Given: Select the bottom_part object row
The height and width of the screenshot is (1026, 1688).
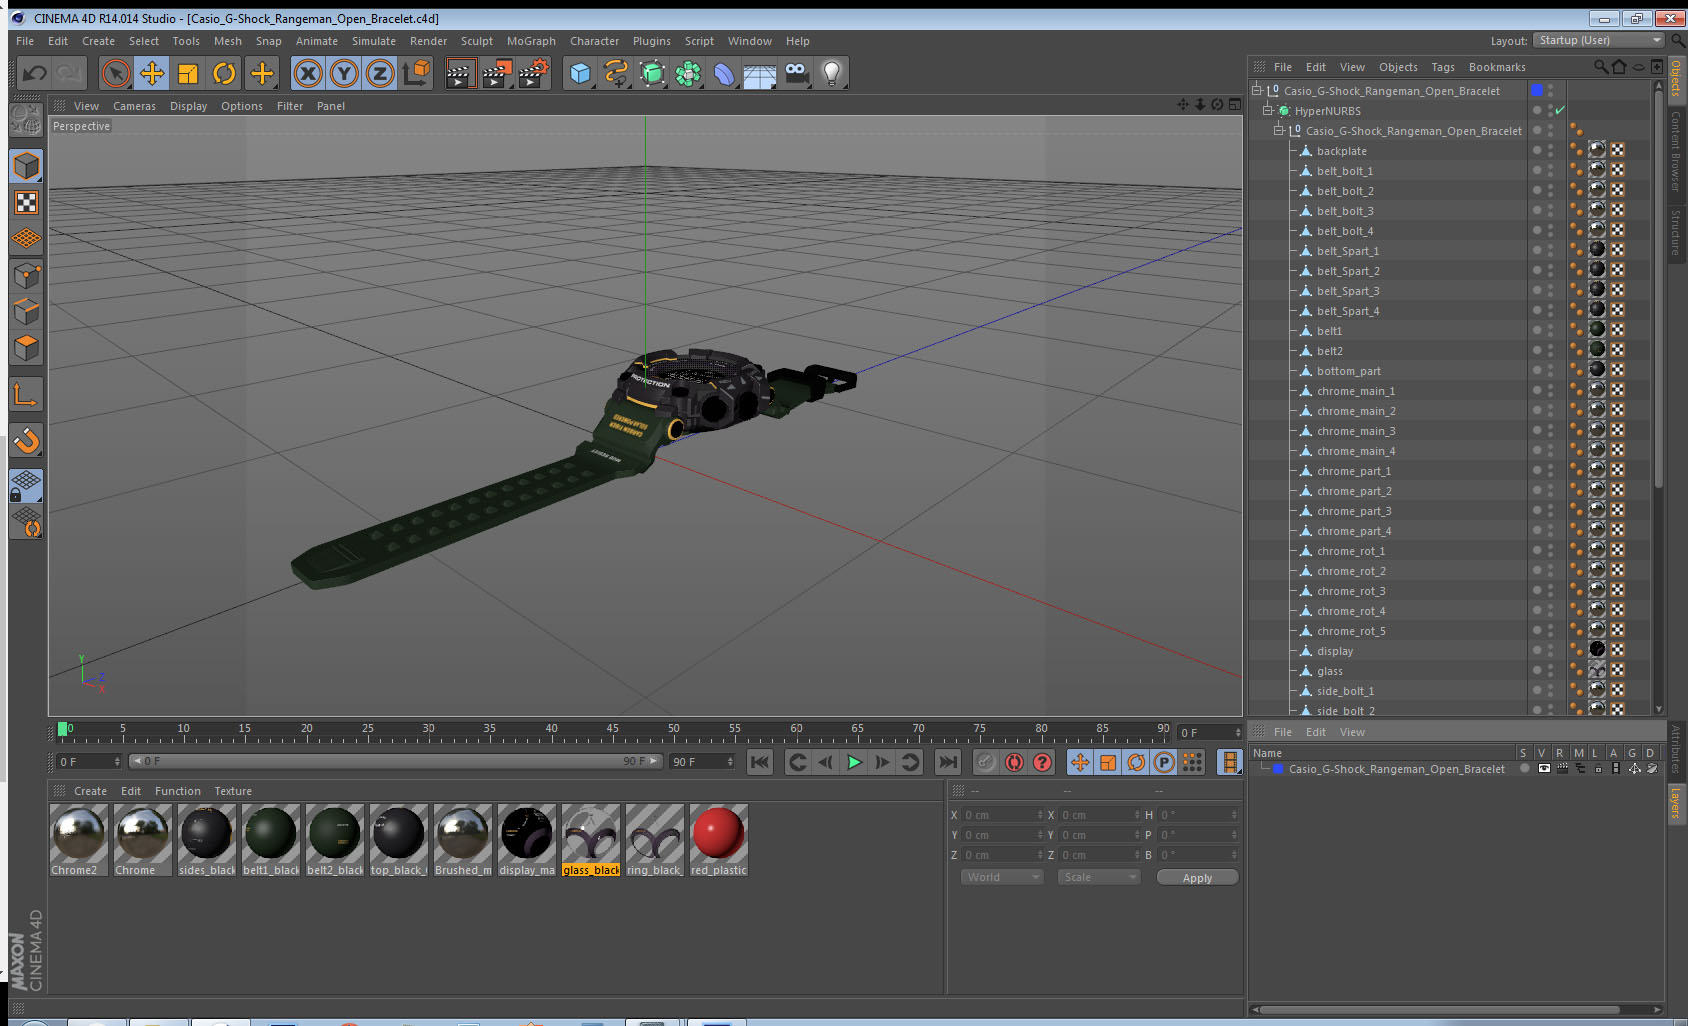Looking at the screenshot, I should tap(1348, 370).
